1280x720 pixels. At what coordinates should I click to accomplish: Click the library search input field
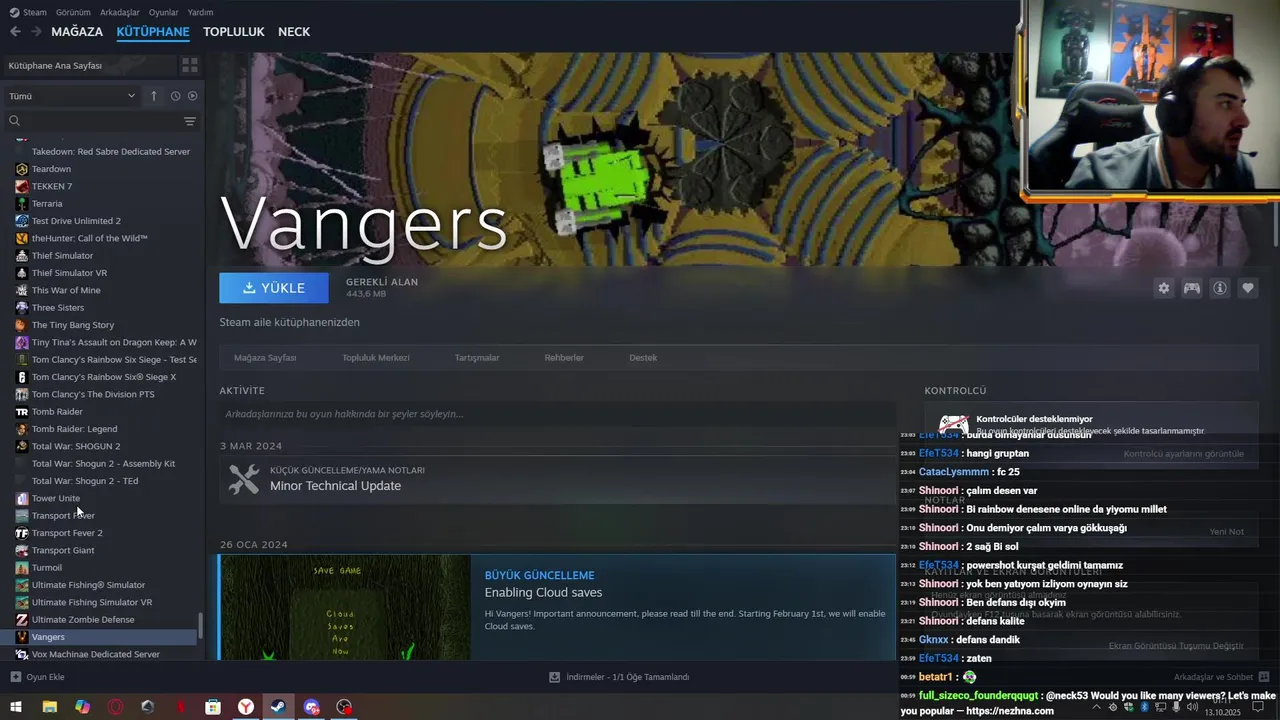tap(100, 121)
